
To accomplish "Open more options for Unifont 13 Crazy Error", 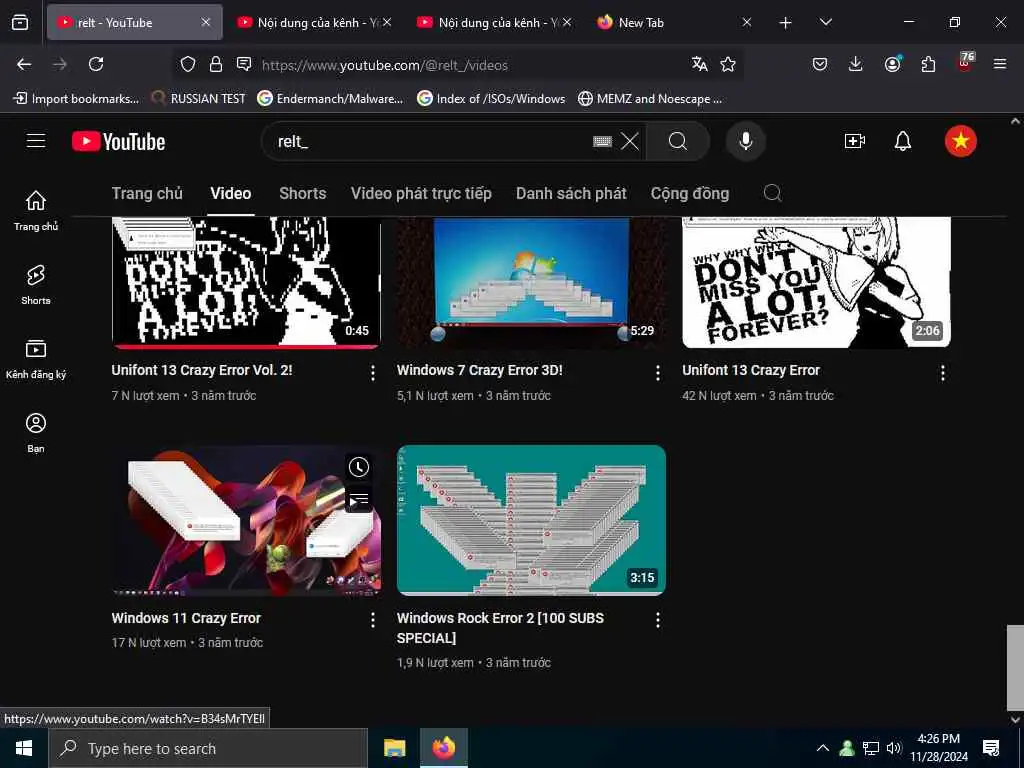I will pyautogui.click(x=942, y=373).
